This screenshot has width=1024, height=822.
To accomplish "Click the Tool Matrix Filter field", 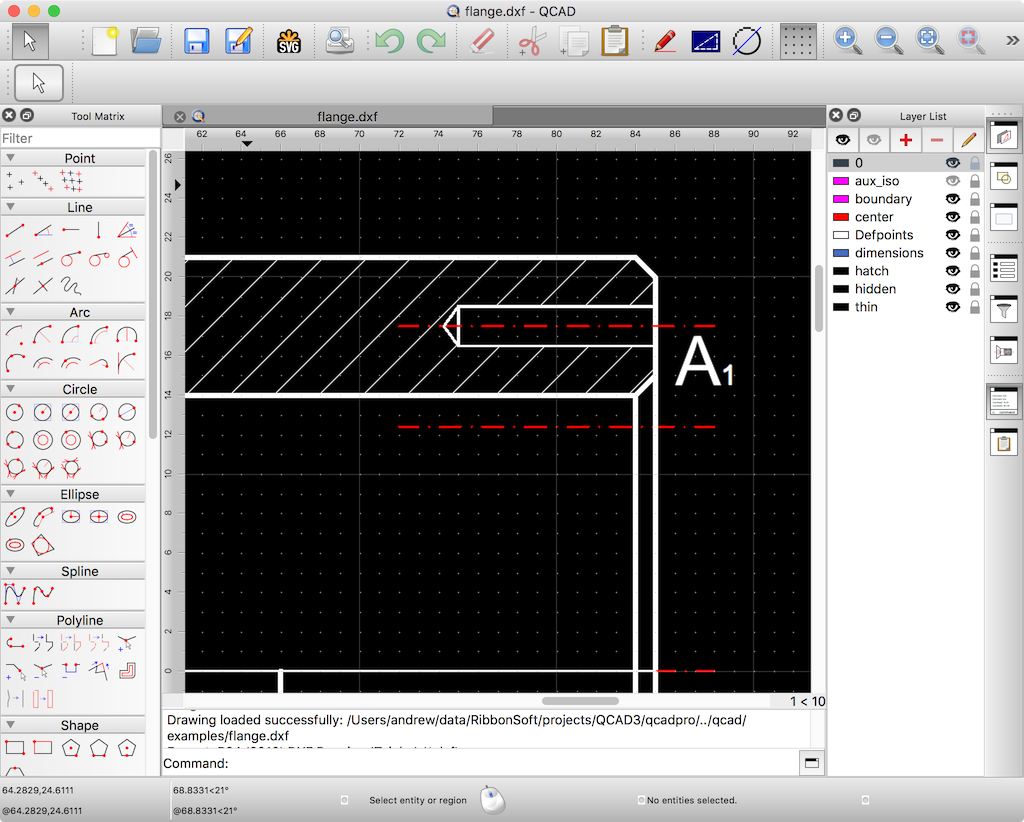I will click(78, 138).
